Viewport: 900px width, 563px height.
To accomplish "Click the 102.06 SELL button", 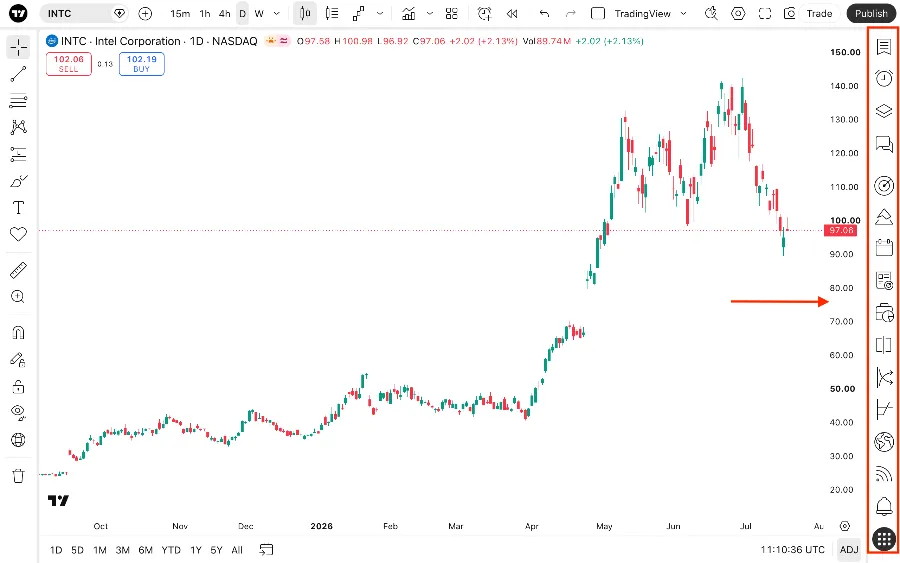I will pyautogui.click(x=69, y=64).
